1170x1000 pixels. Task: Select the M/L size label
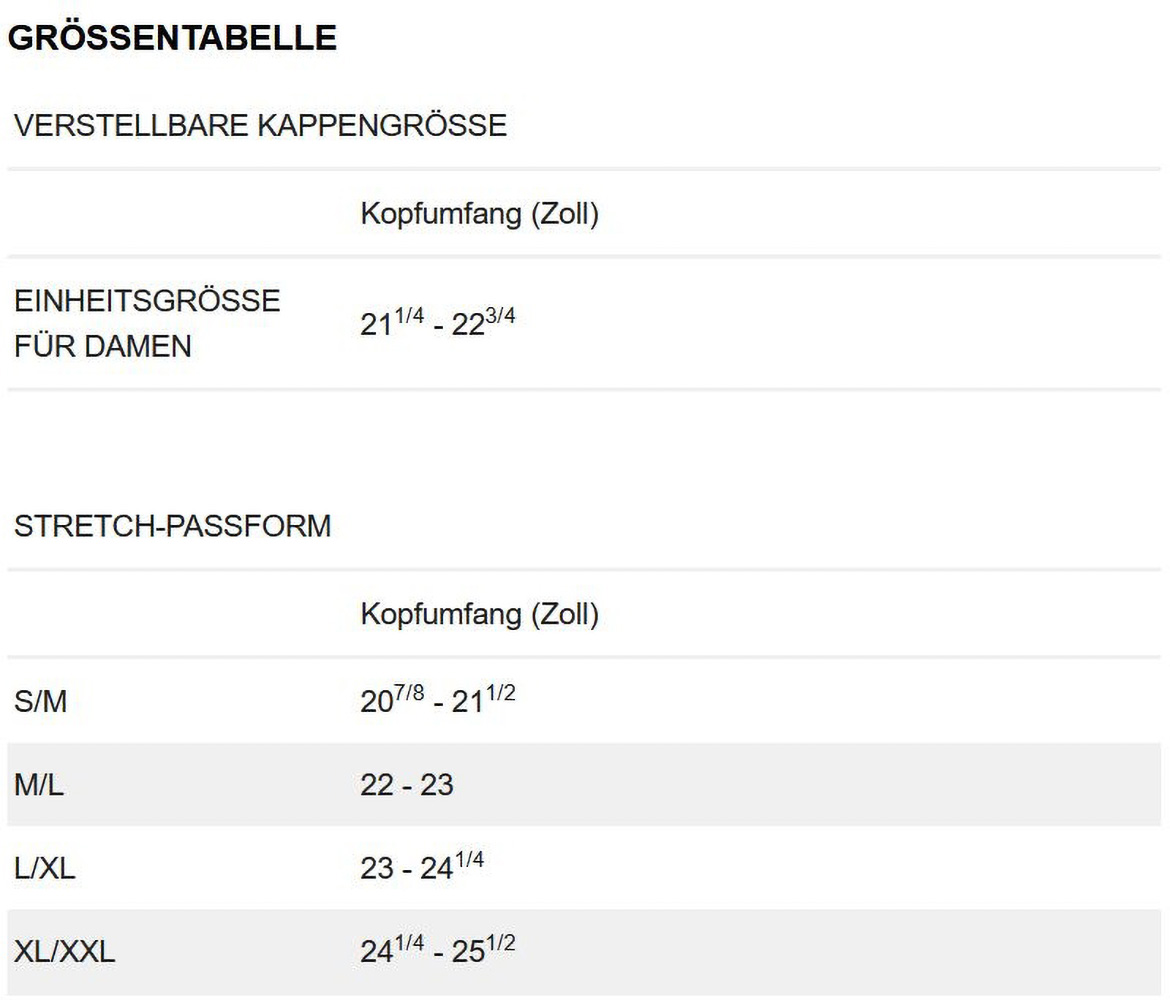pyautogui.click(x=39, y=785)
